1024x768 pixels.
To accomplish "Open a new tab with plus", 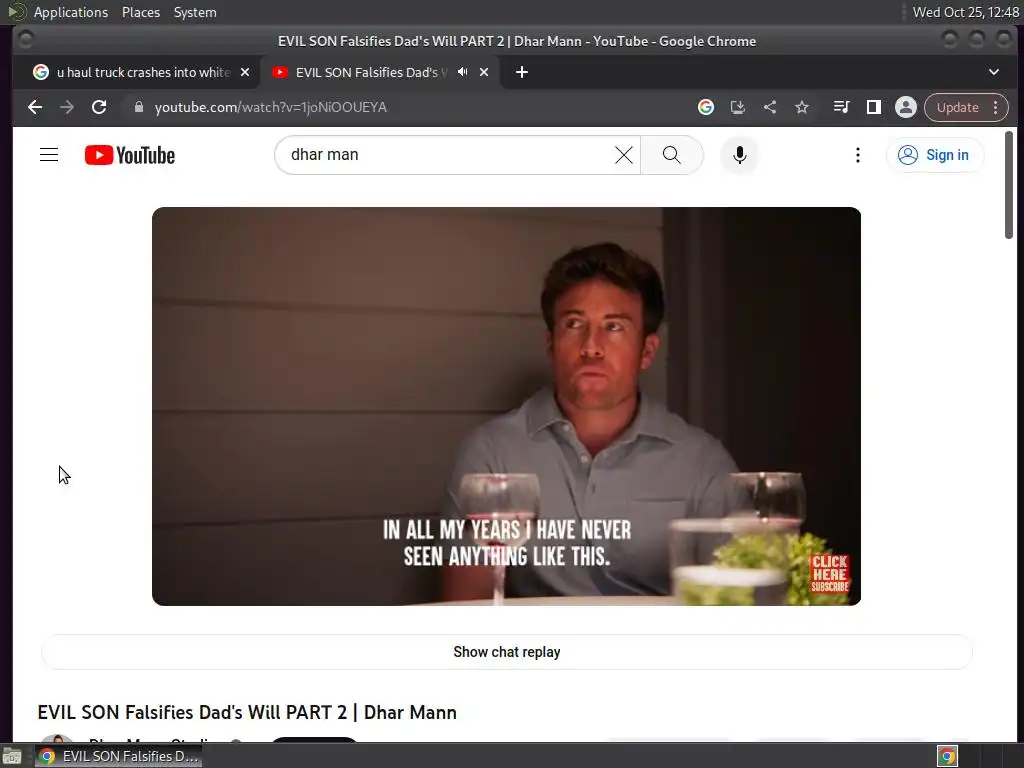I will click(522, 72).
